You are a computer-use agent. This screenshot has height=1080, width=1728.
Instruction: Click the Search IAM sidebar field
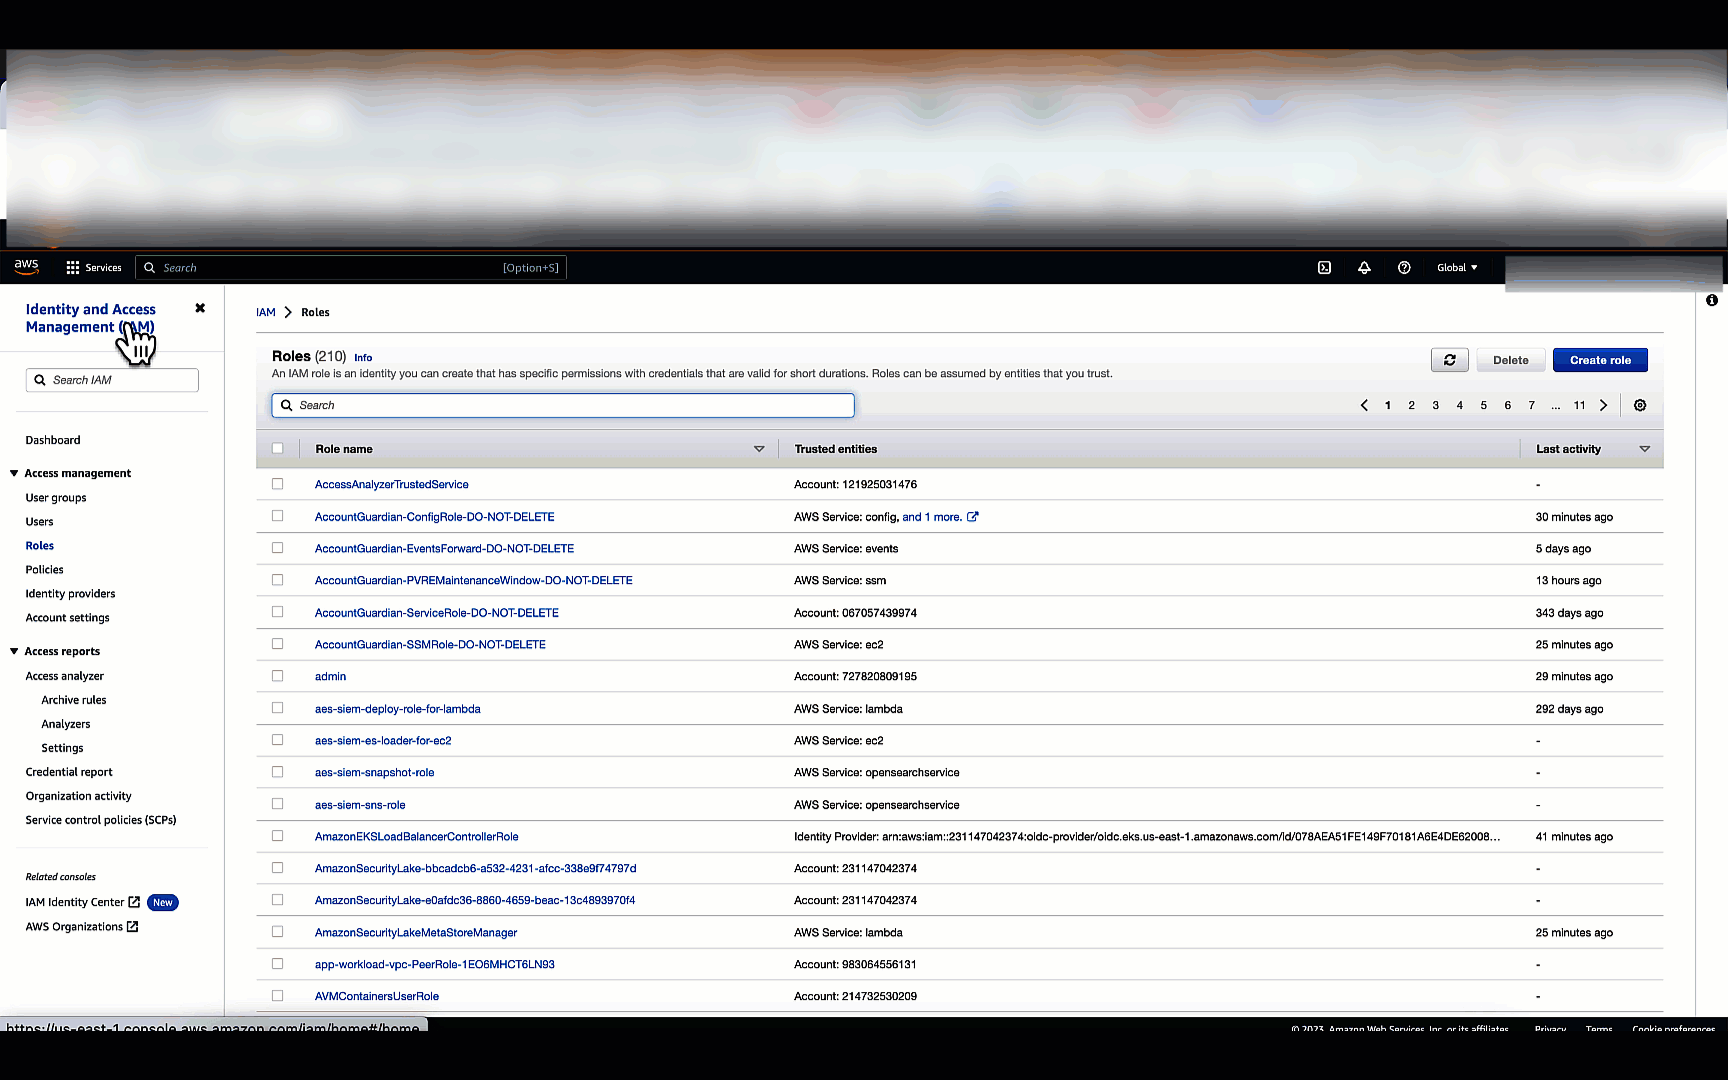pyautogui.click(x=112, y=380)
